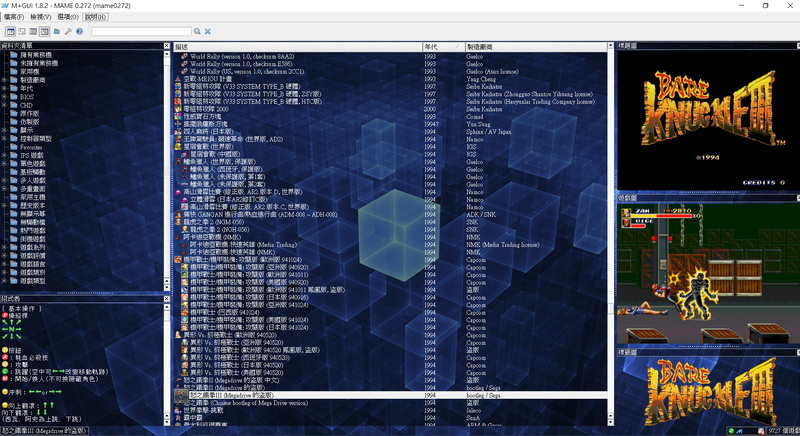Click the second small view toolbar icon
The image size is (800, 436).
coord(22,32)
